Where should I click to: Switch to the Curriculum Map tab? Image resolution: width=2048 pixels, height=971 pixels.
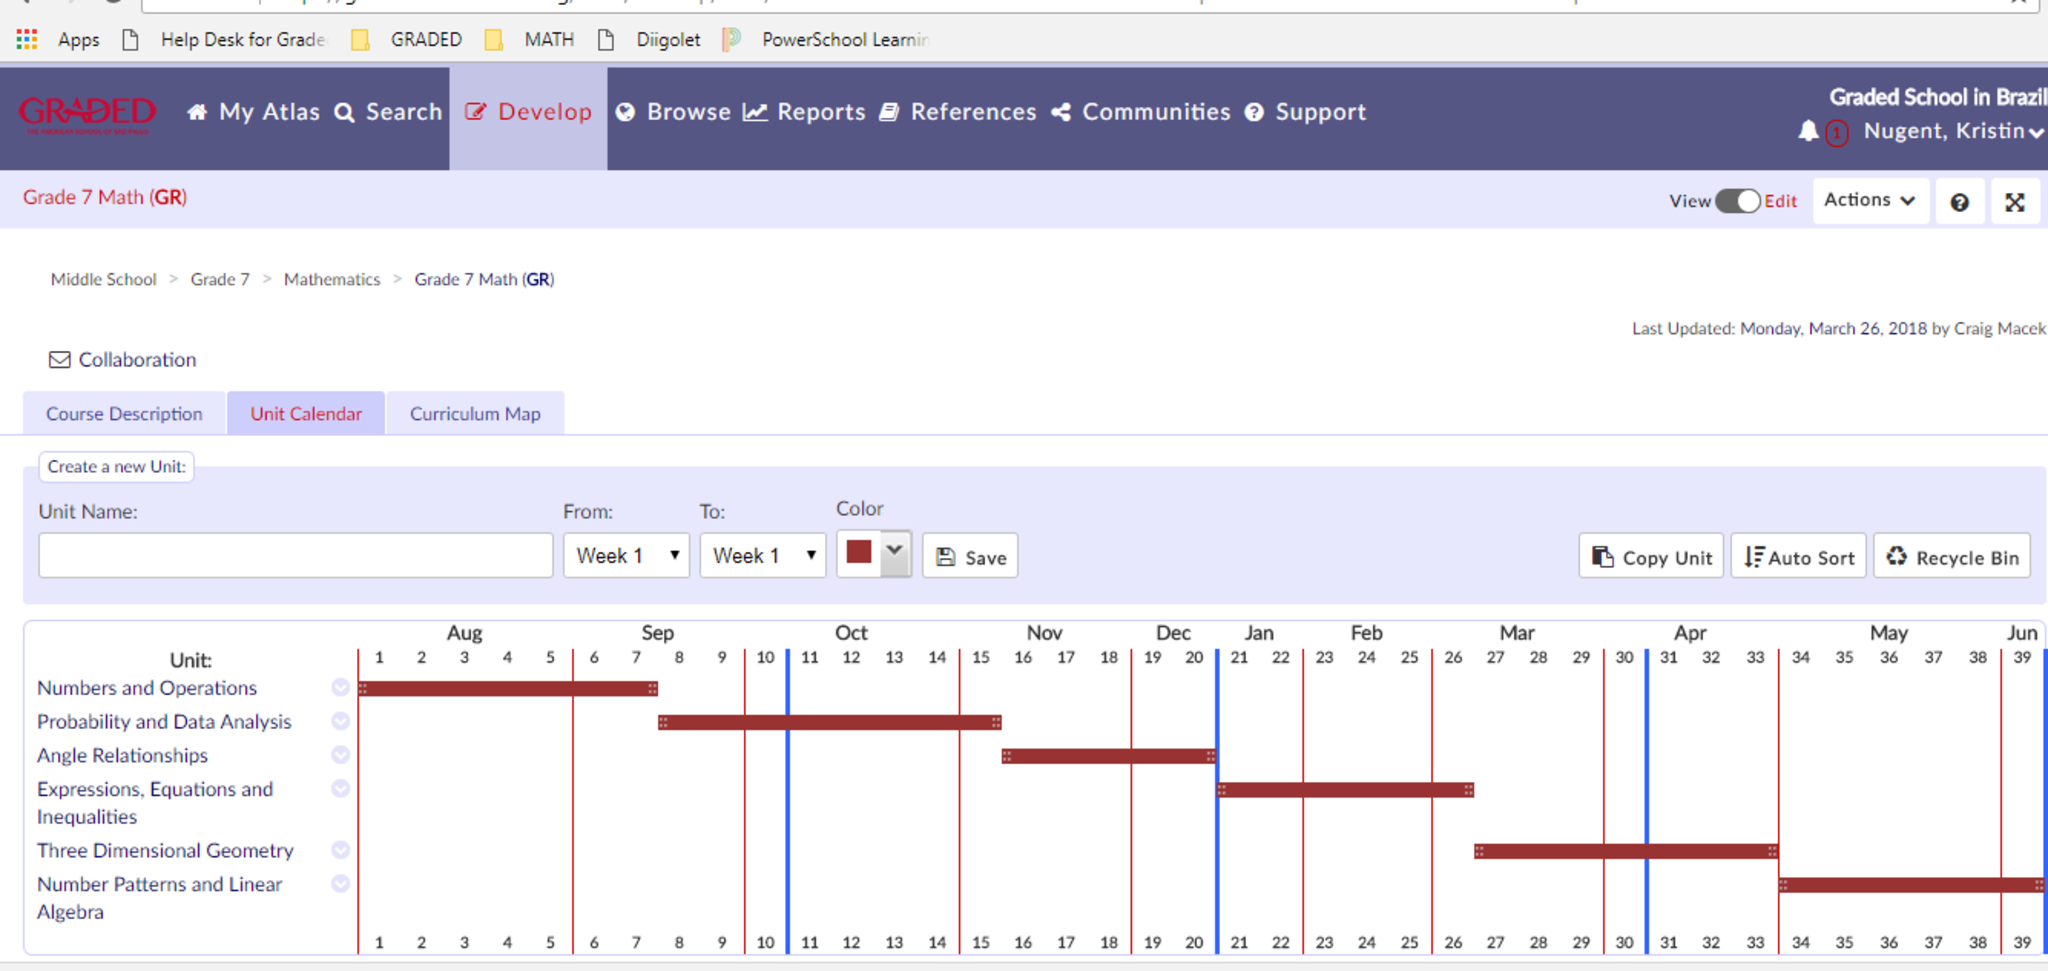475,414
